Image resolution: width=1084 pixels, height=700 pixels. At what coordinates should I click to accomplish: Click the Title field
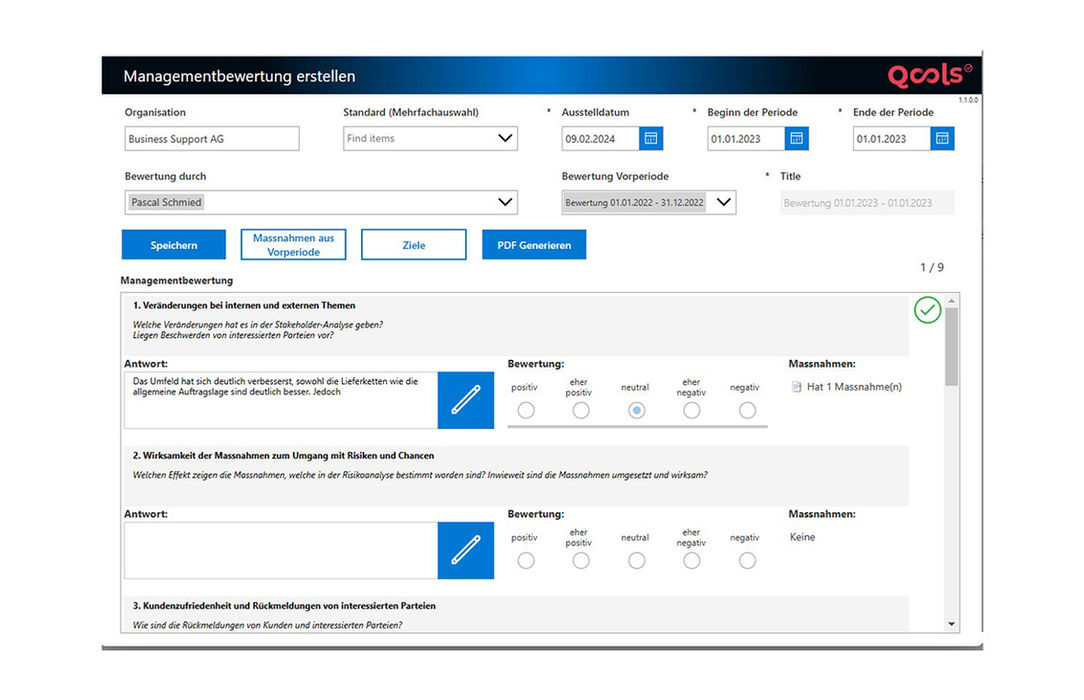(867, 202)
